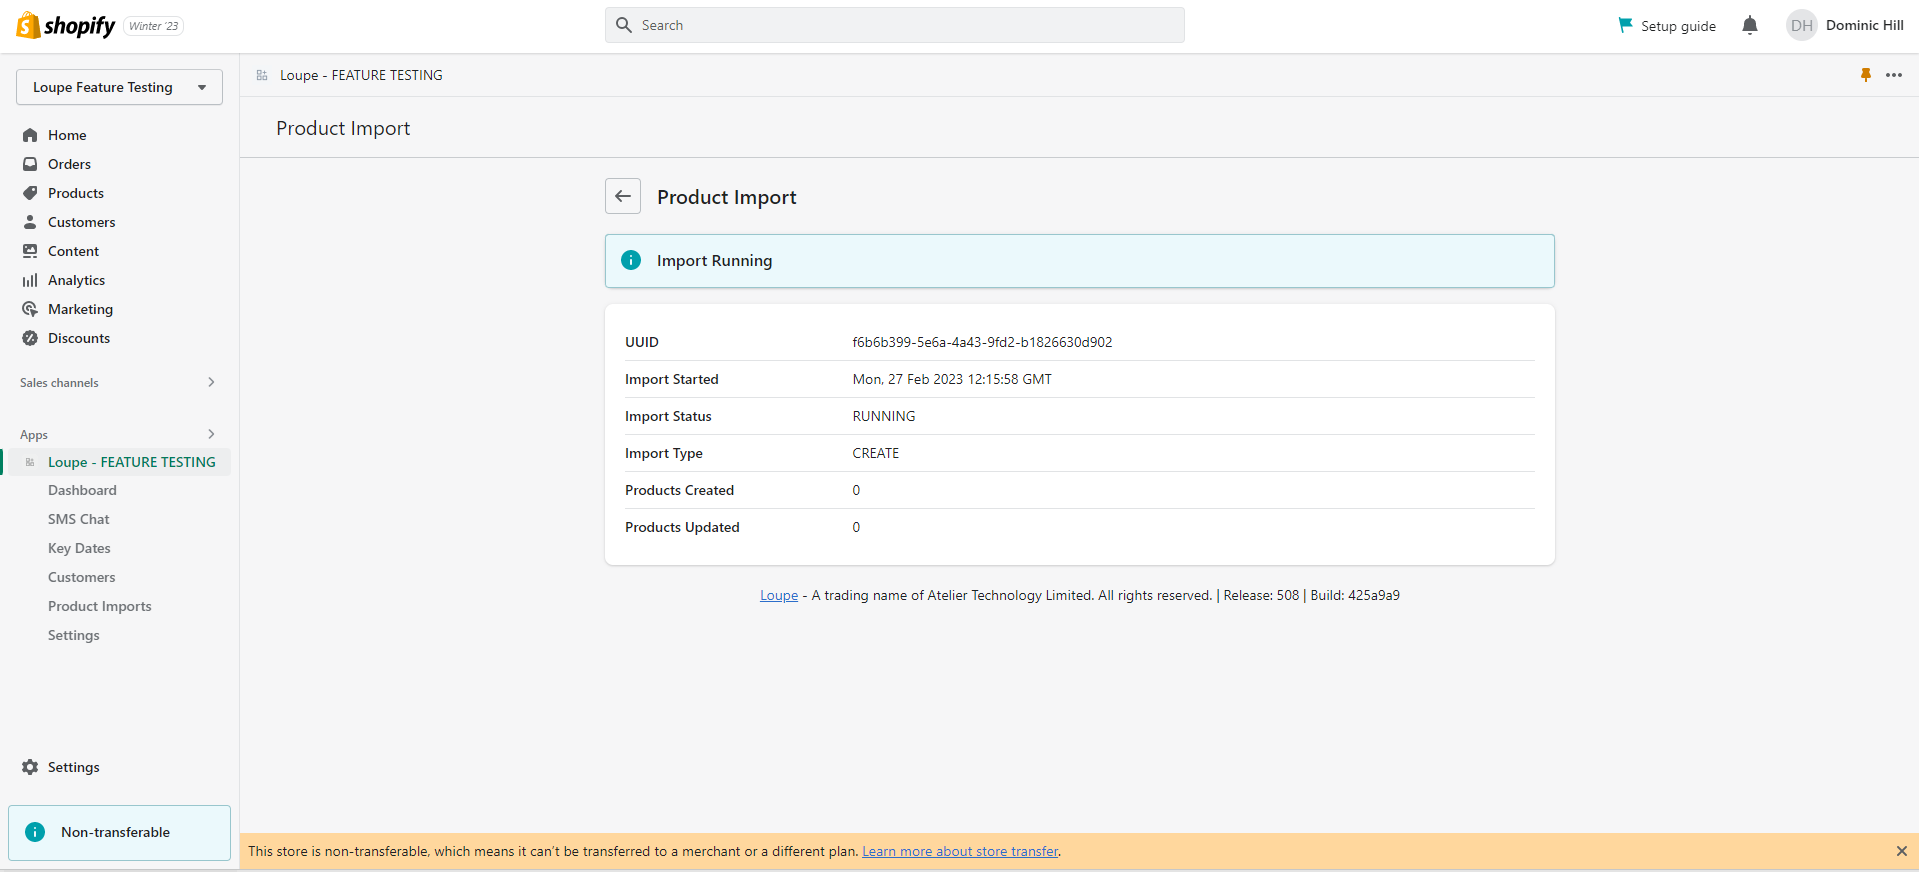The image size is (1919, 872).
Task: Click the DH user avatar
Action: pos(1802,26)
